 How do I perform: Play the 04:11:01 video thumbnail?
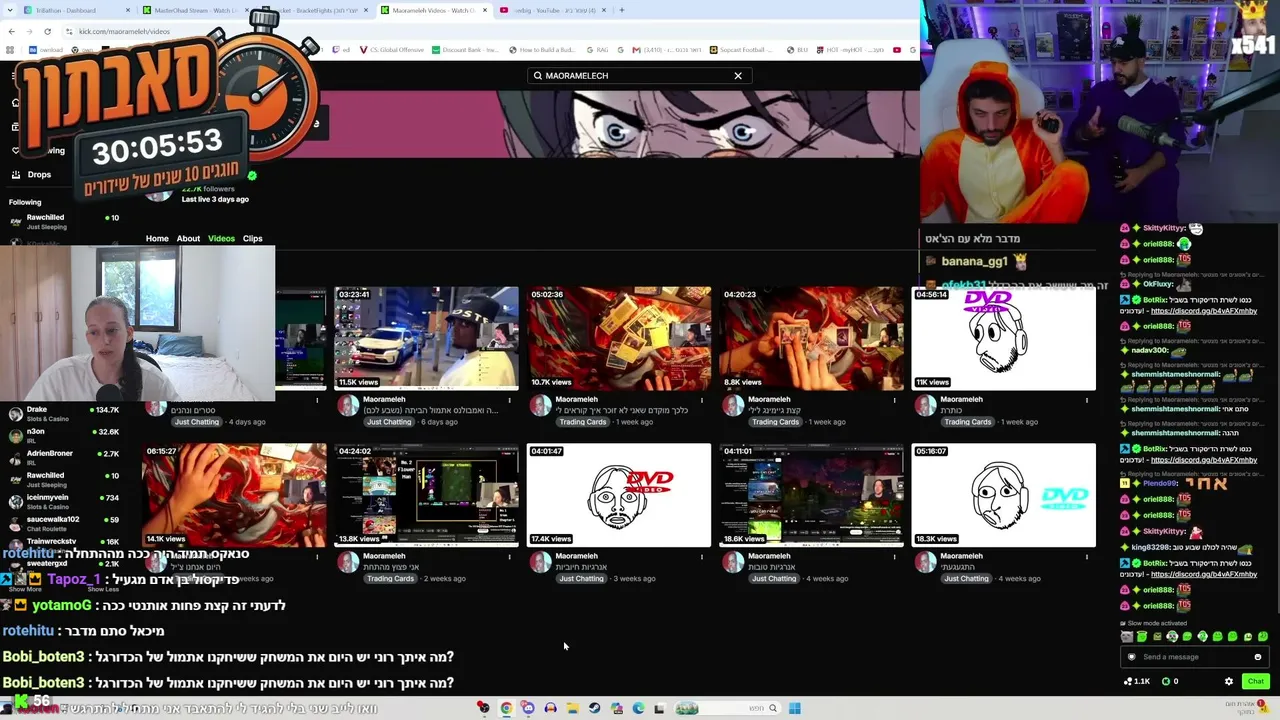pyautogui.click(x=811, y=495)
